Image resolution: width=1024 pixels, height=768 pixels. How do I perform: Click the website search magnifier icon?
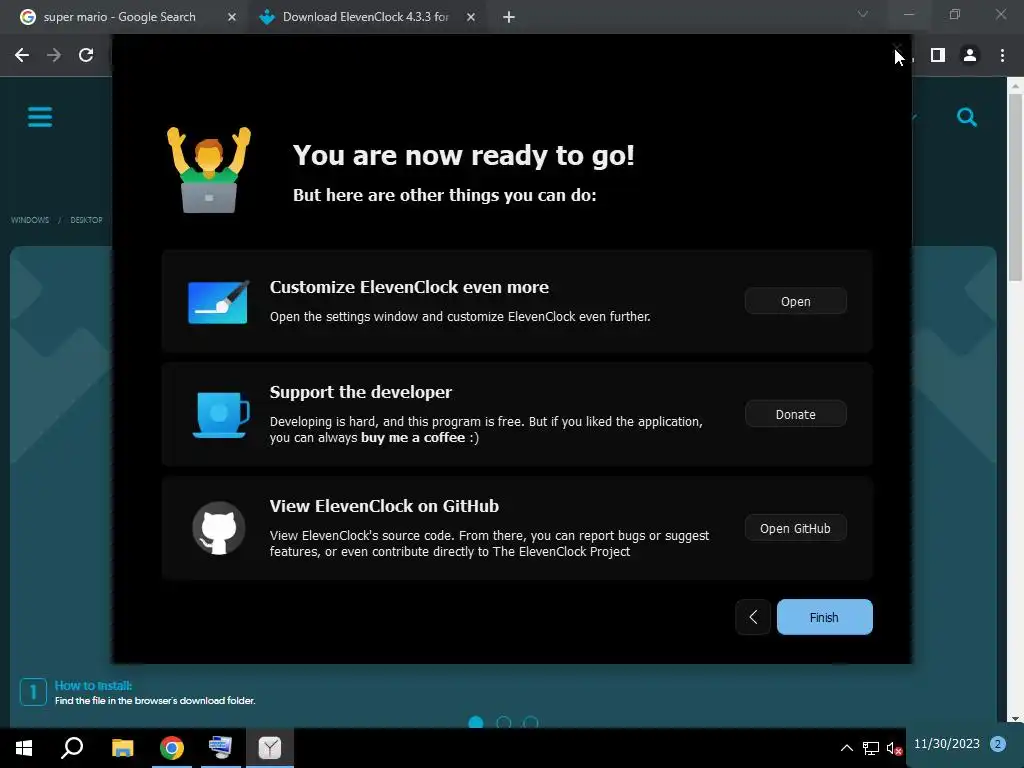point(967,118)
